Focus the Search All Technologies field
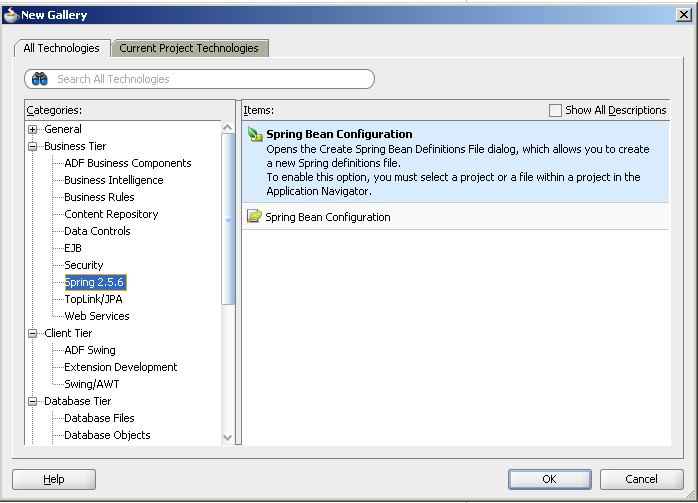This screenshot has height=503, width=698. click(210, 79)
